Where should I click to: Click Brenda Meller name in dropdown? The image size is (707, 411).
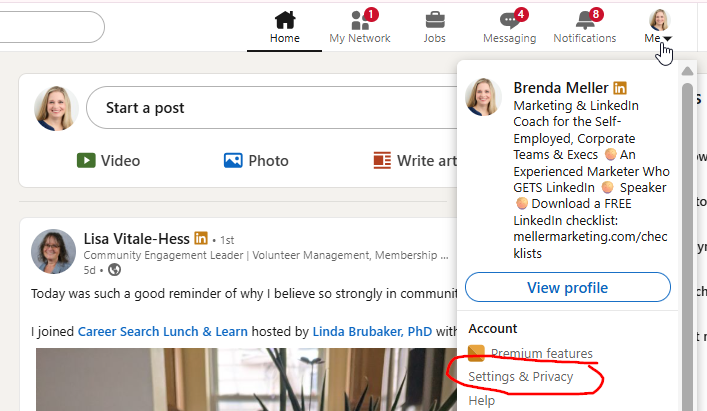[x=561, y=88]
